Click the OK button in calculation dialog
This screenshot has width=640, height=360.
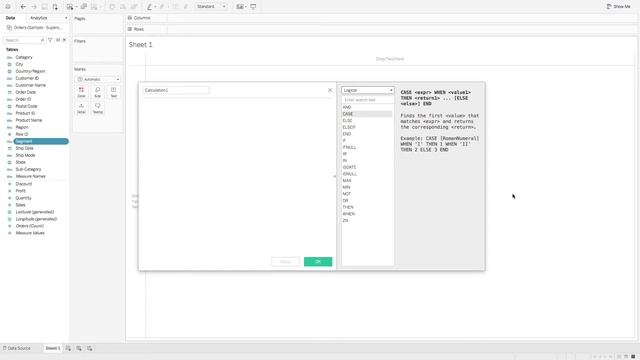point(318,262)
